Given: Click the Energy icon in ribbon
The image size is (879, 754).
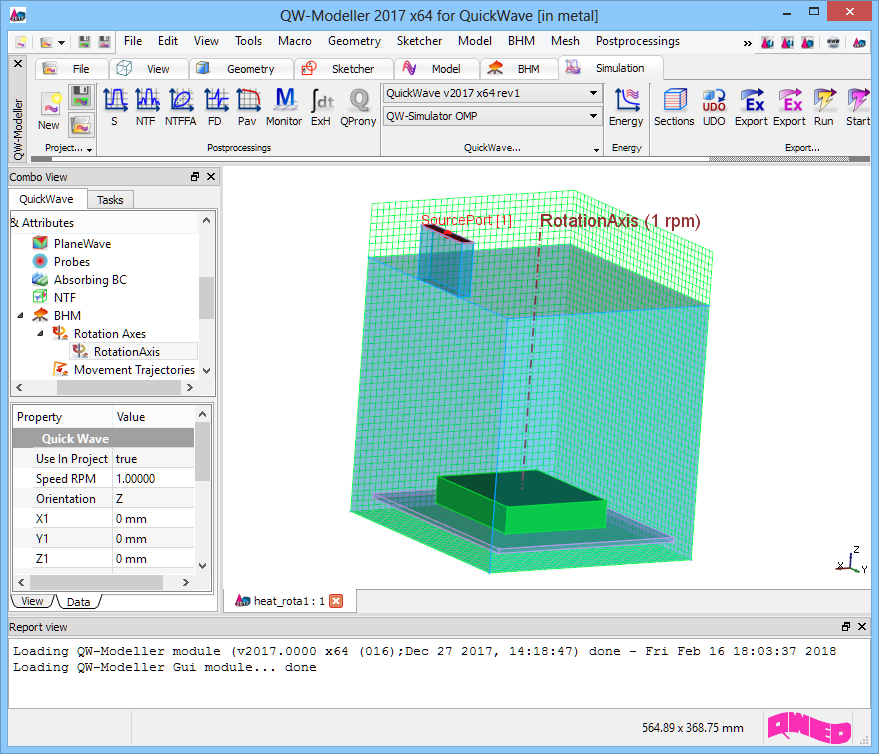Looking at the screenshot, I should coord(626,106).
